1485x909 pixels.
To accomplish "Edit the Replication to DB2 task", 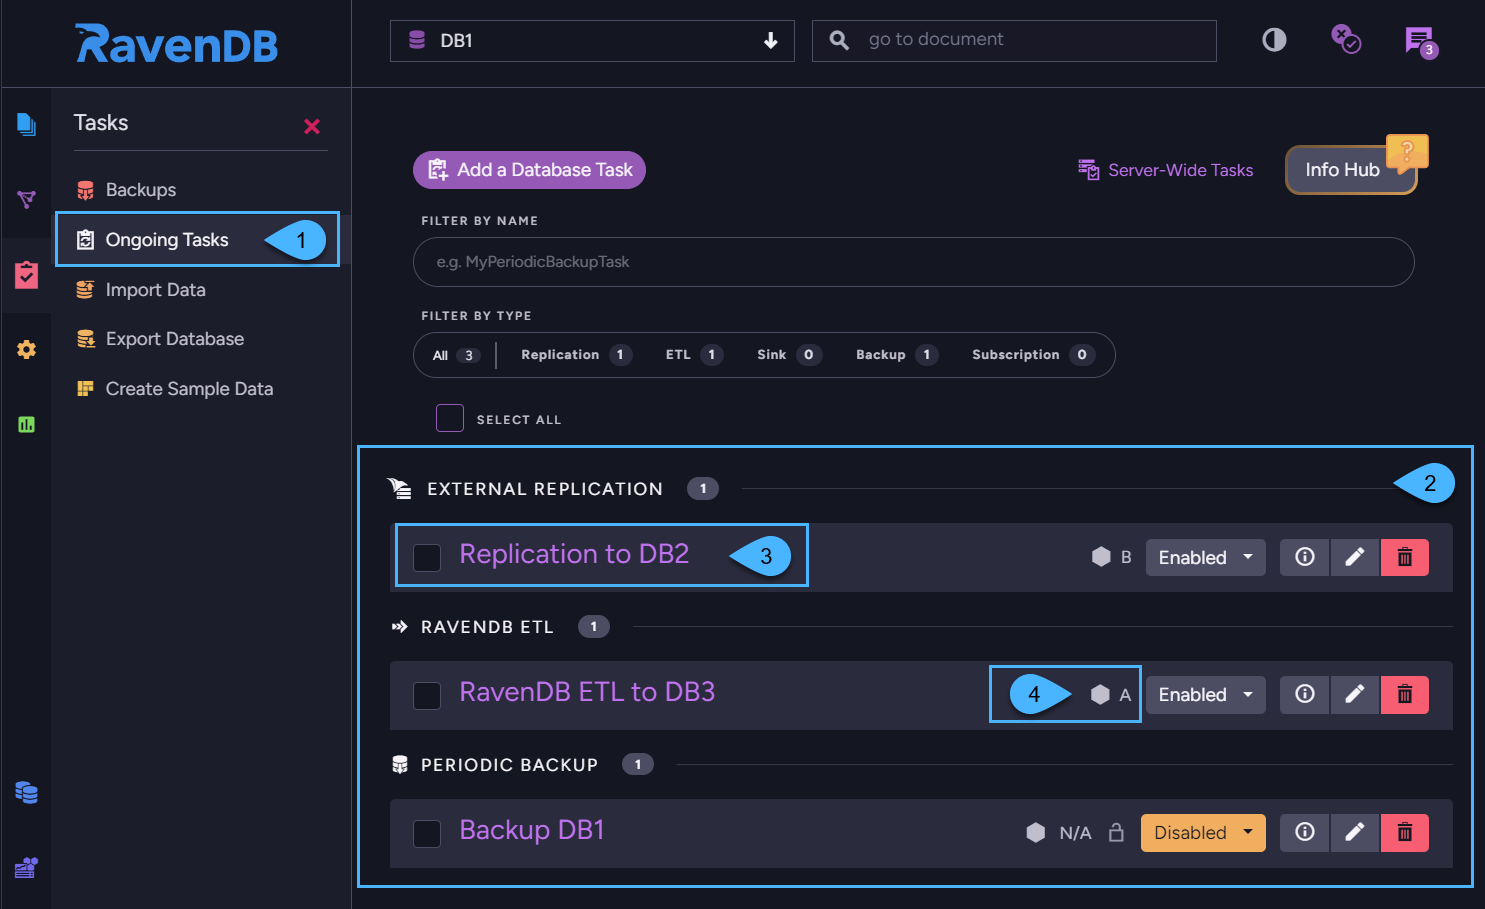I will click(1355, 557).
